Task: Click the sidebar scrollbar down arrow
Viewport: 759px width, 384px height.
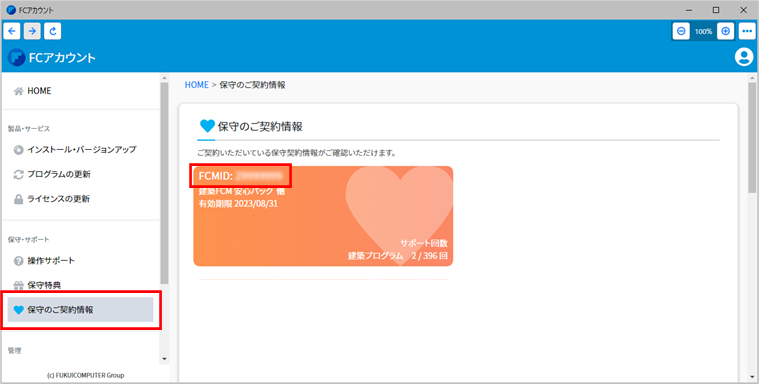Action: pos(164,359)
